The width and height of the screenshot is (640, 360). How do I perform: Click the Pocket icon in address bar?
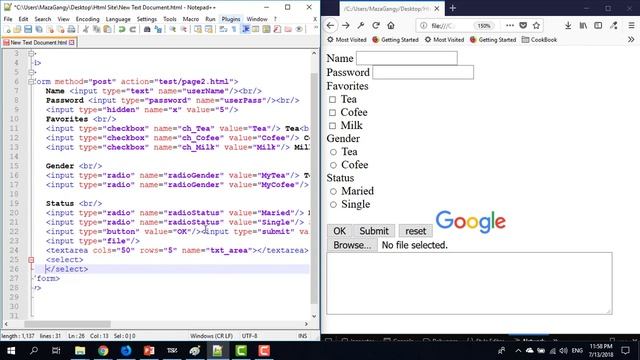[x=523, y=25]
